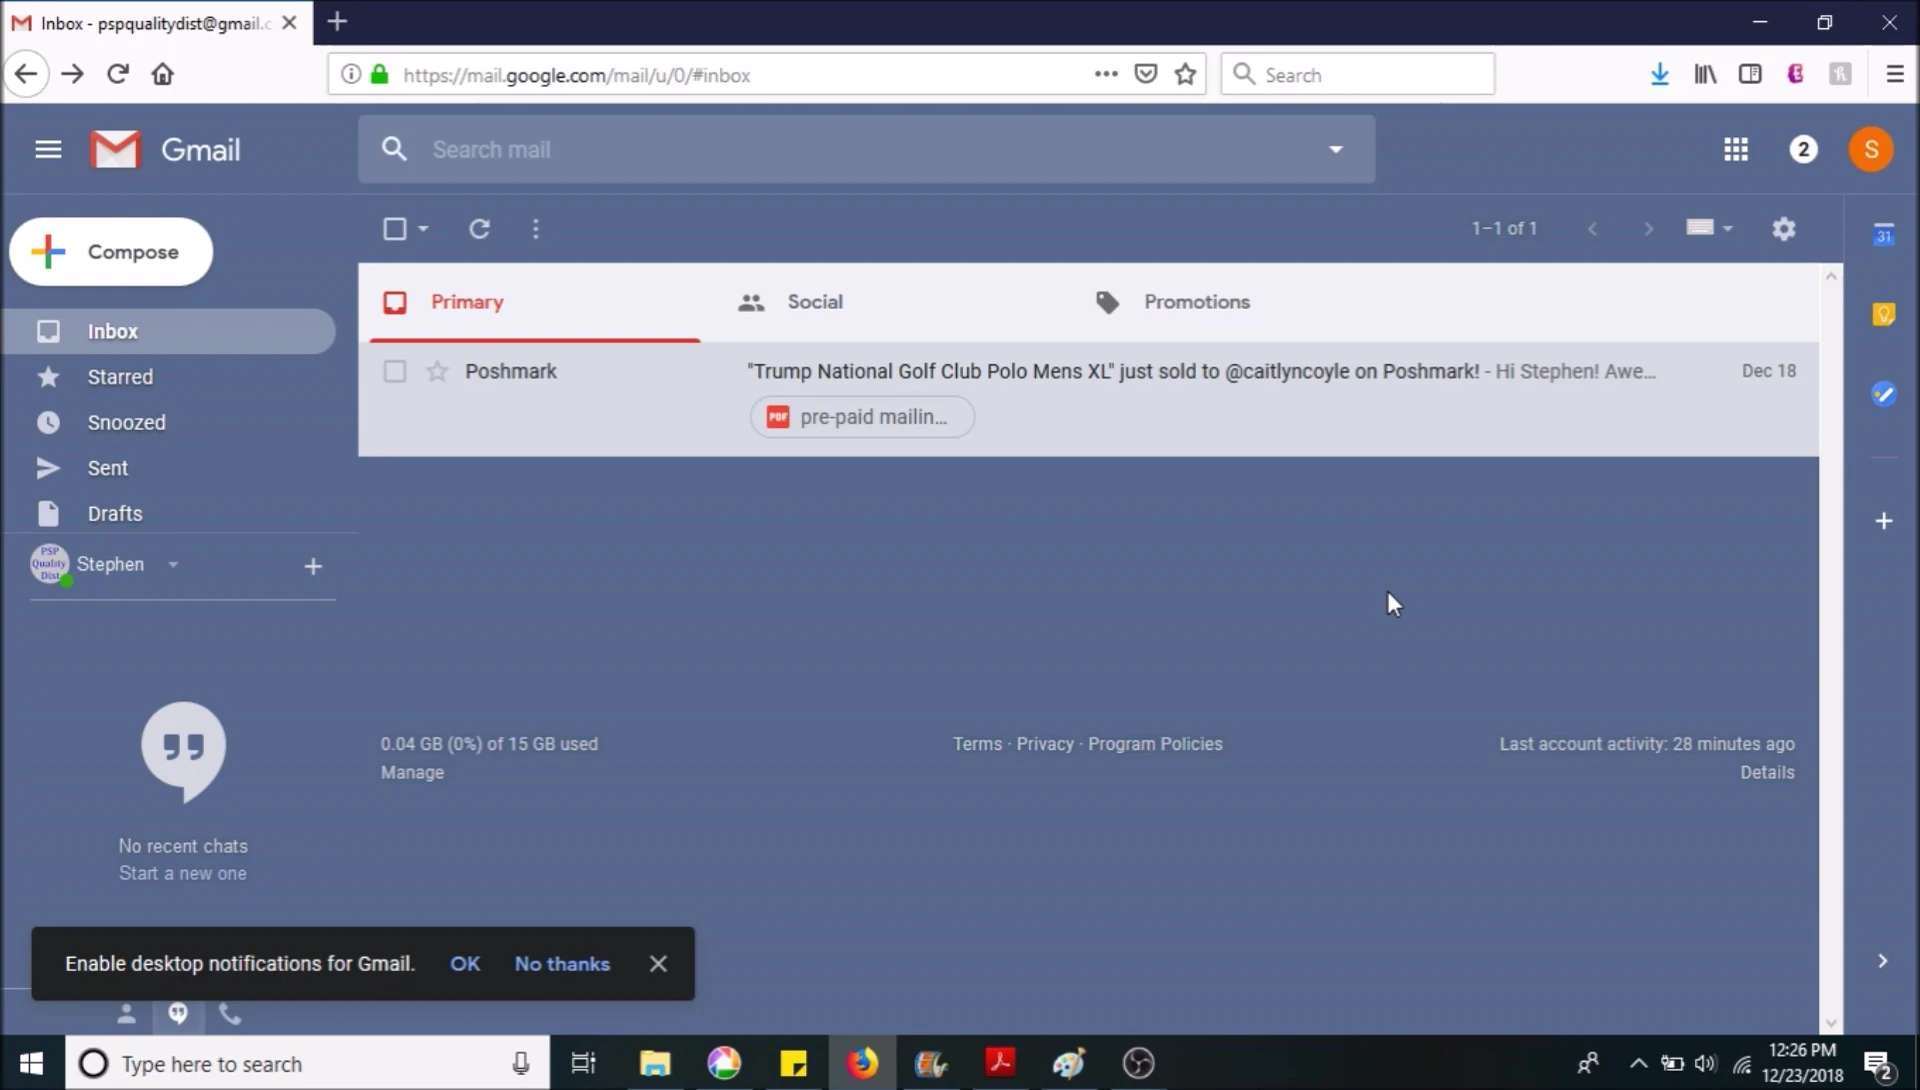
Task: Click the search magnifier icon in Gmail
Action: (394, 149)
